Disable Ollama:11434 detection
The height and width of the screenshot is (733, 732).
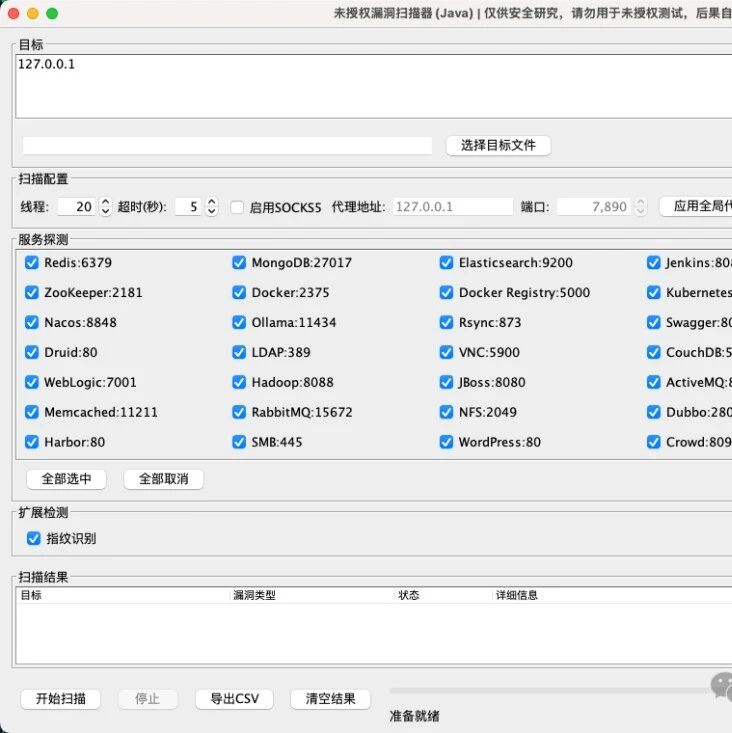click(x=239, y=323)
